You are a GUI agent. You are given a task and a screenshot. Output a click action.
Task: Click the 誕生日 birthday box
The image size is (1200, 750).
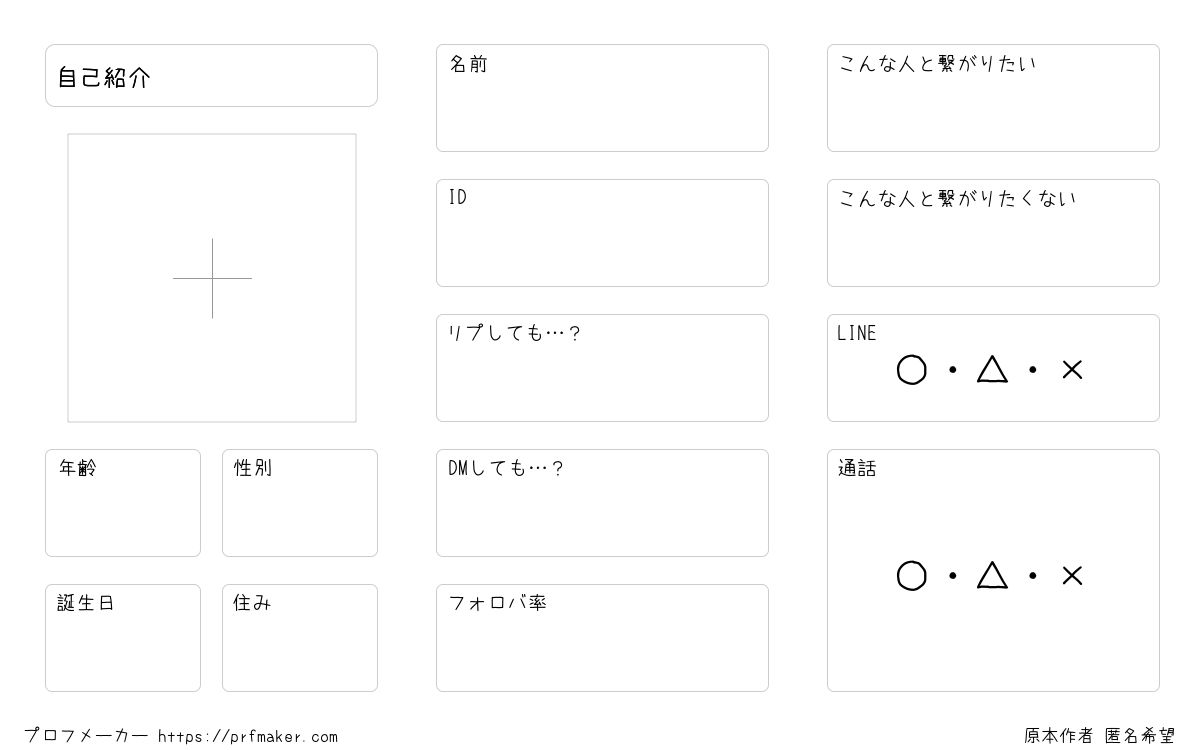click(x=123, y=638)
